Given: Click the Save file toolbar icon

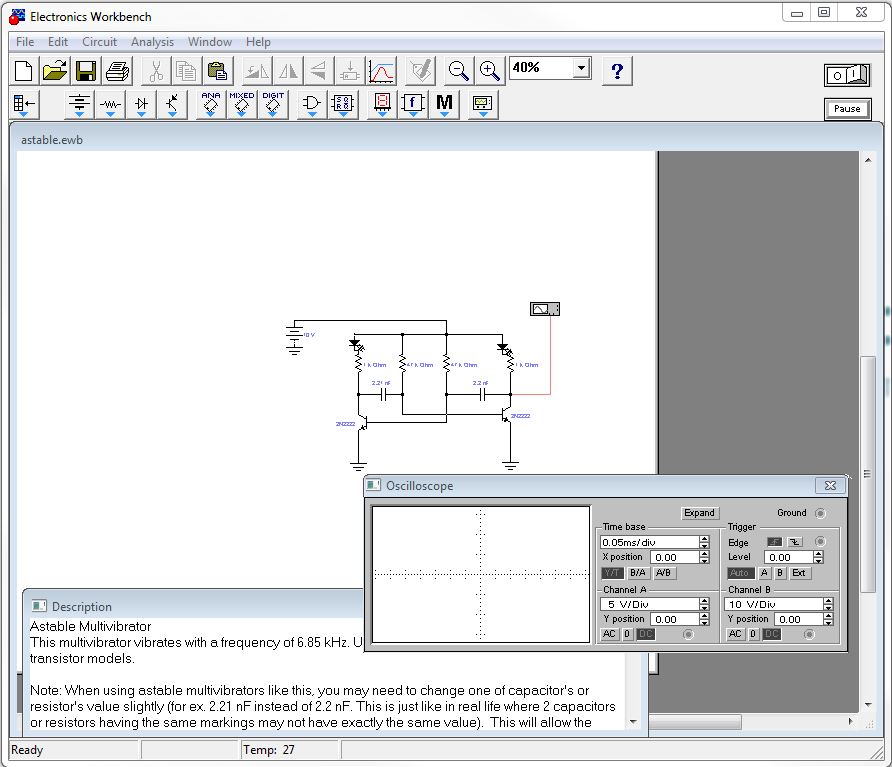Looking at the screenshot, I should (x=86, y=70).
